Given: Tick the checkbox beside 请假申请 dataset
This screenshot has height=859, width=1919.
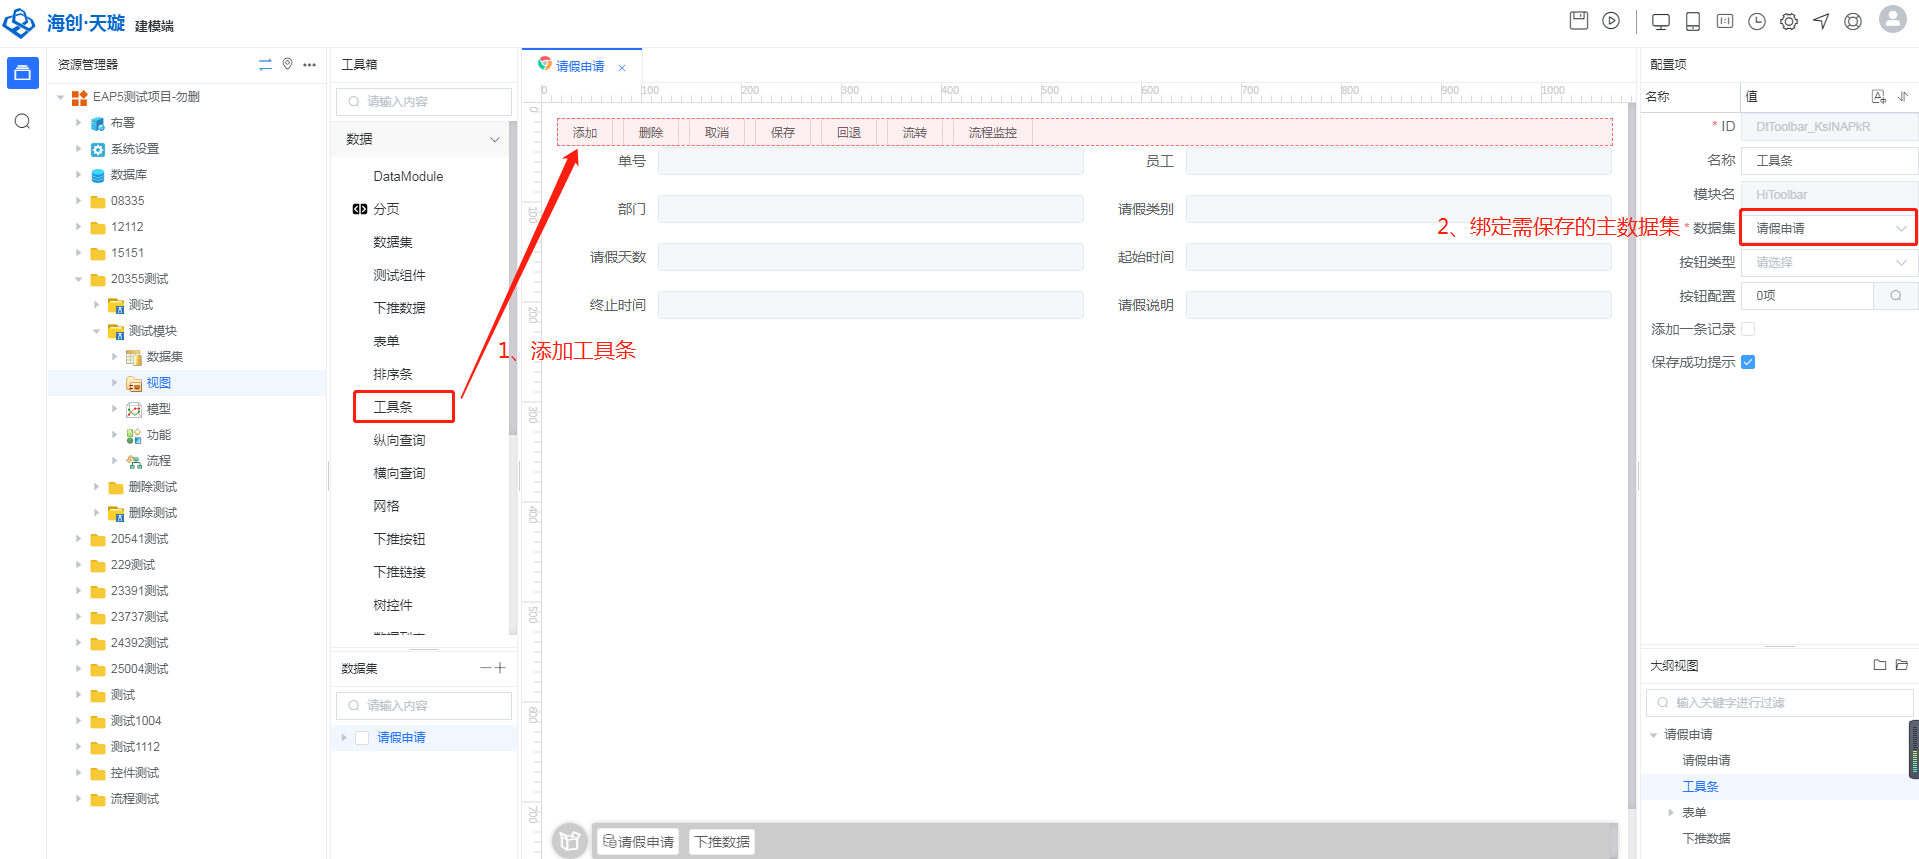Looking at the screenshot, I should [362, 738].
